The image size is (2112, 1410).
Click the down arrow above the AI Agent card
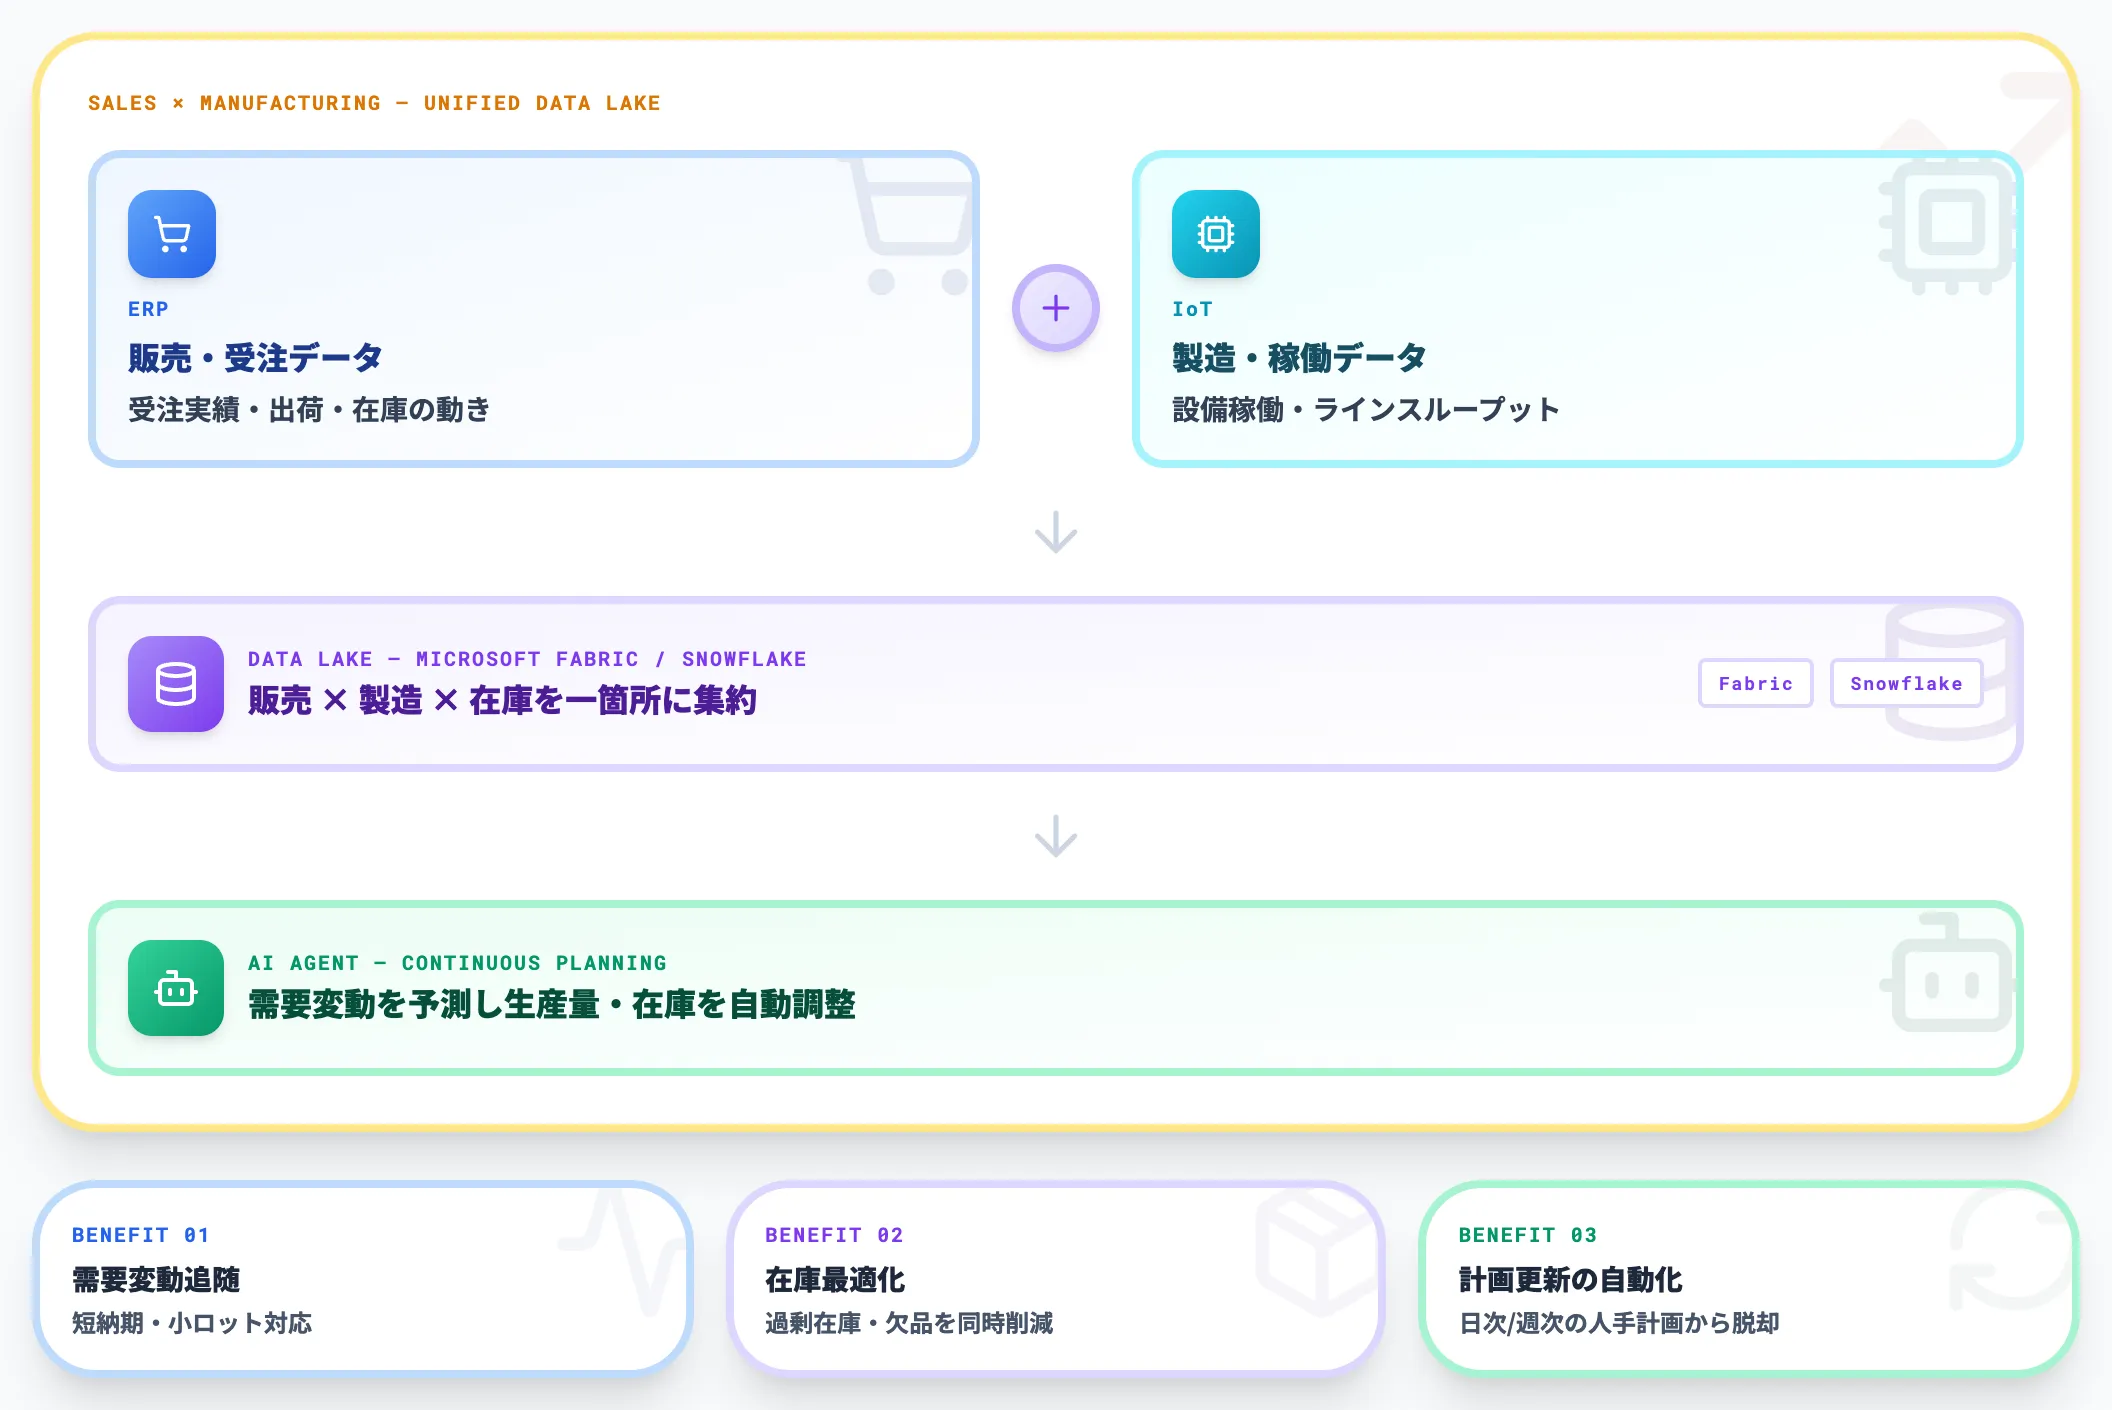coord(1055,836)
